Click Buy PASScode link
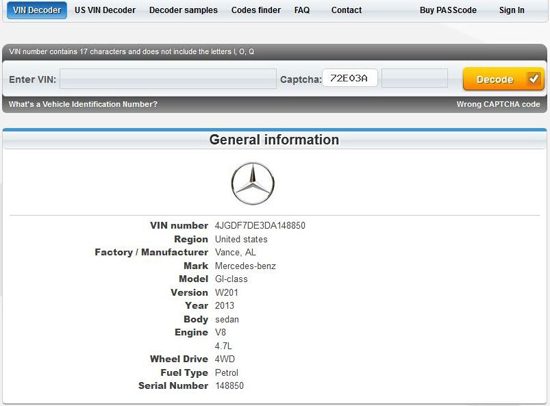The height and width of the screenshot is (406, 550). (x=448, y=10)
